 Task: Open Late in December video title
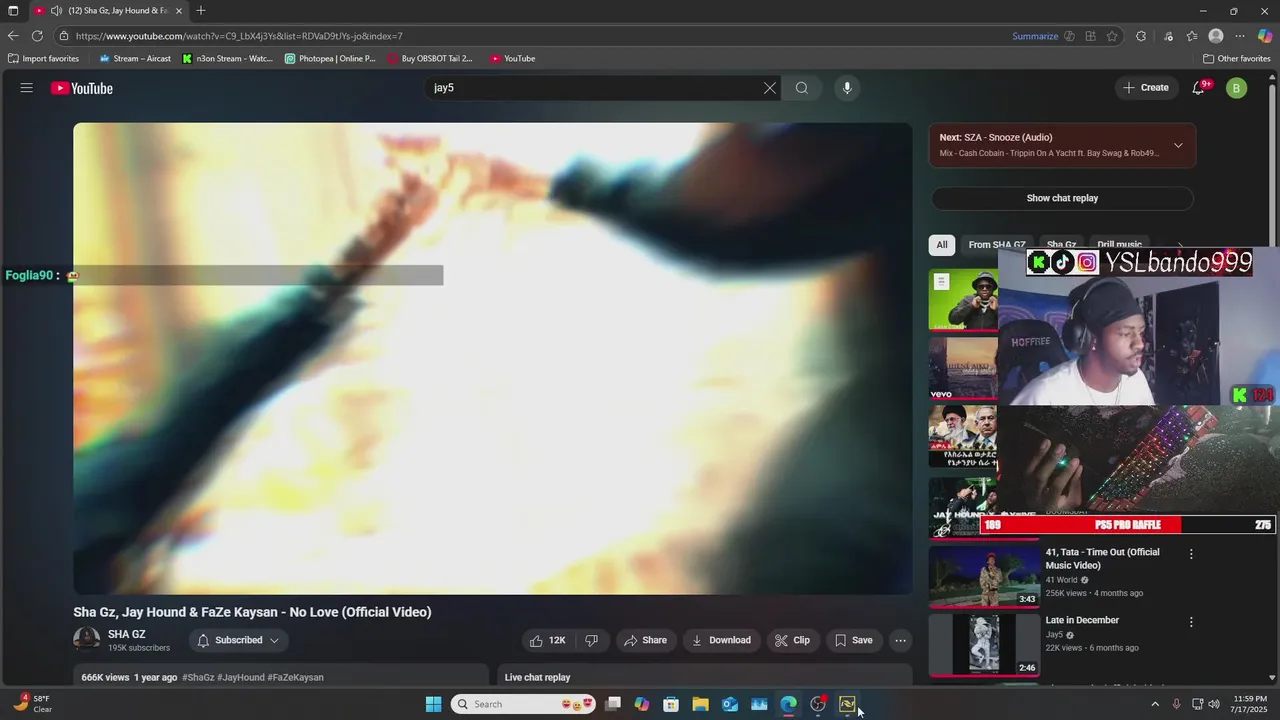pyautogui.click(x=1082, y=620)
